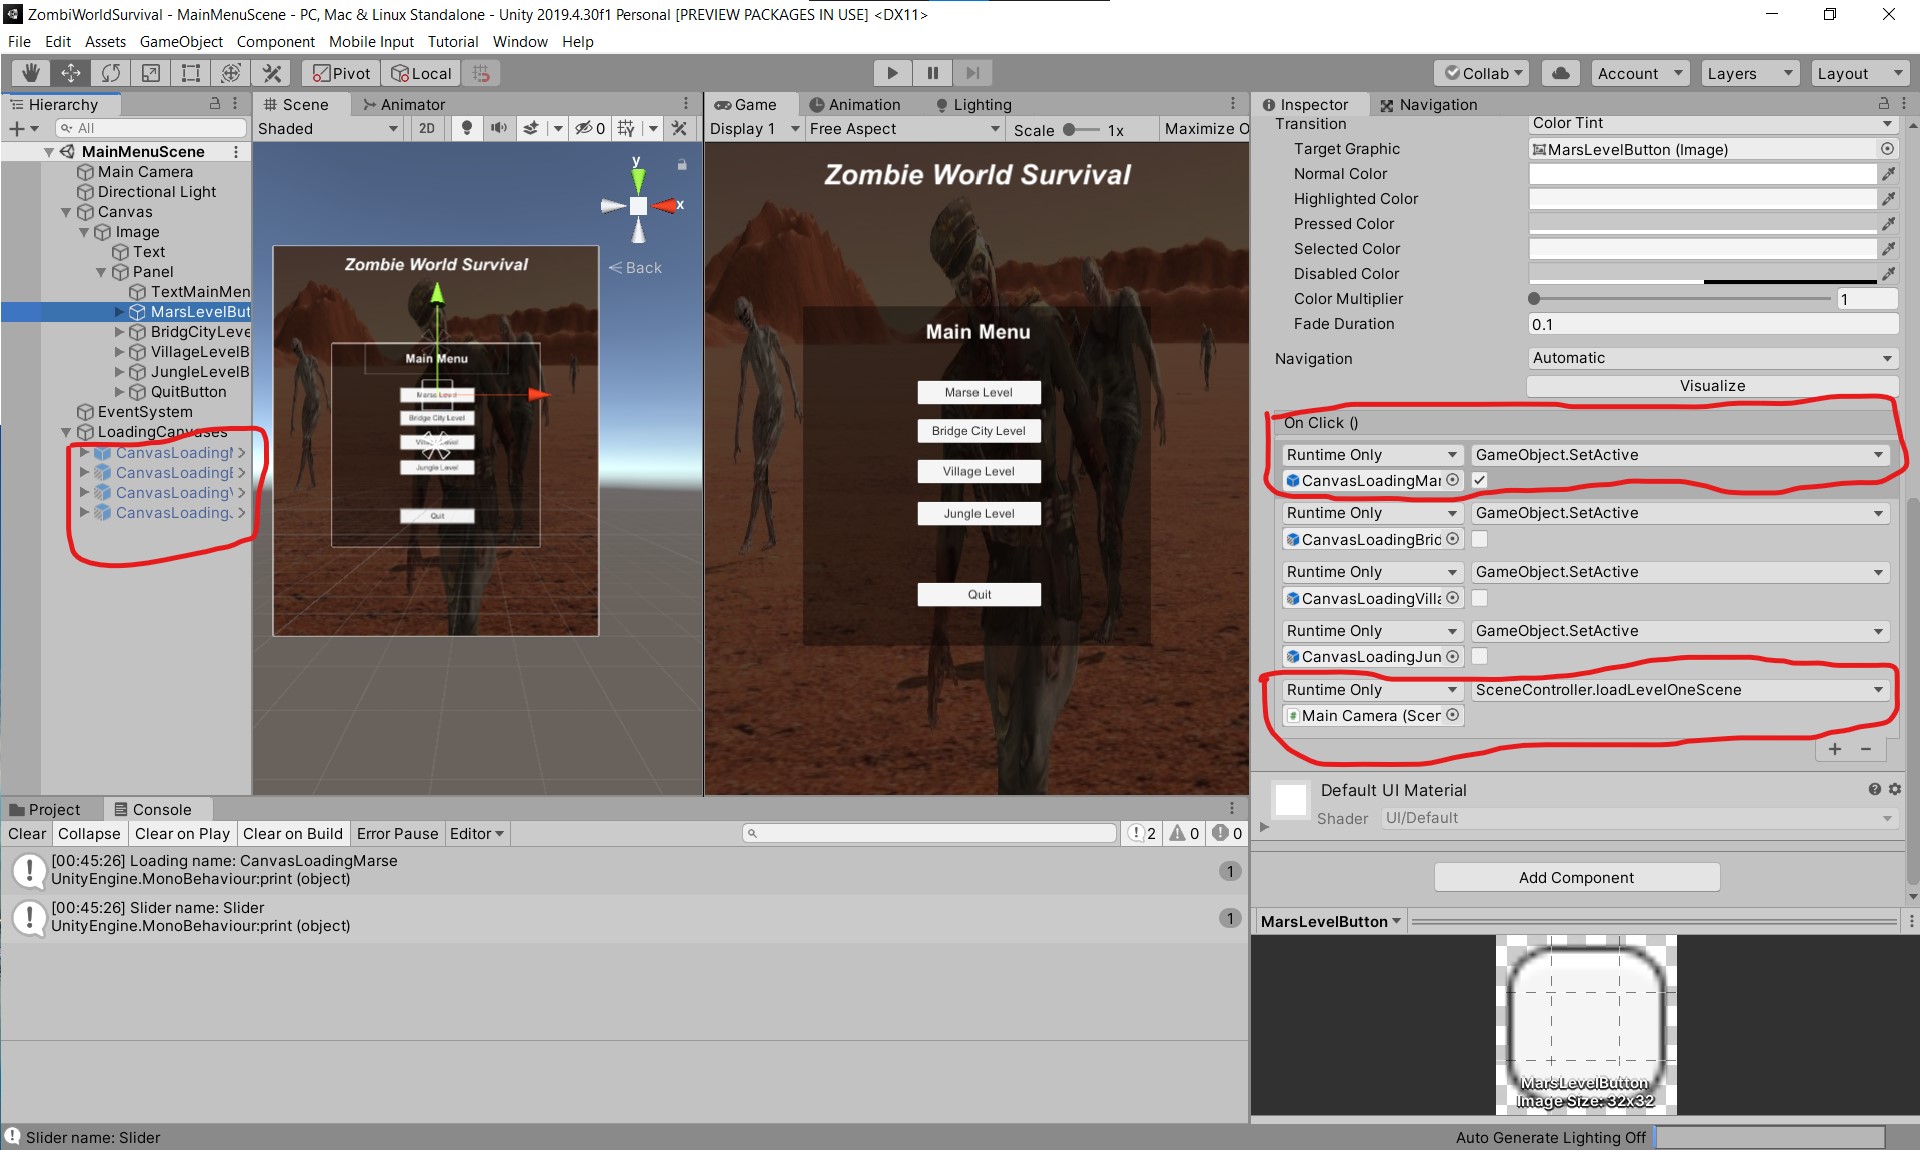Open Color Tint transition dropdown

(x=1712, y=123)
